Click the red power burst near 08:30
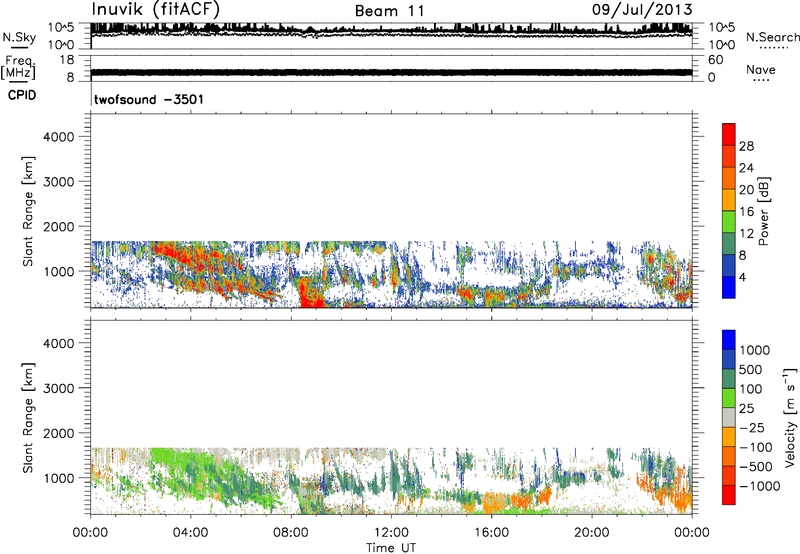The width and height of the screenshot is (800, 554). click(310, 293)
